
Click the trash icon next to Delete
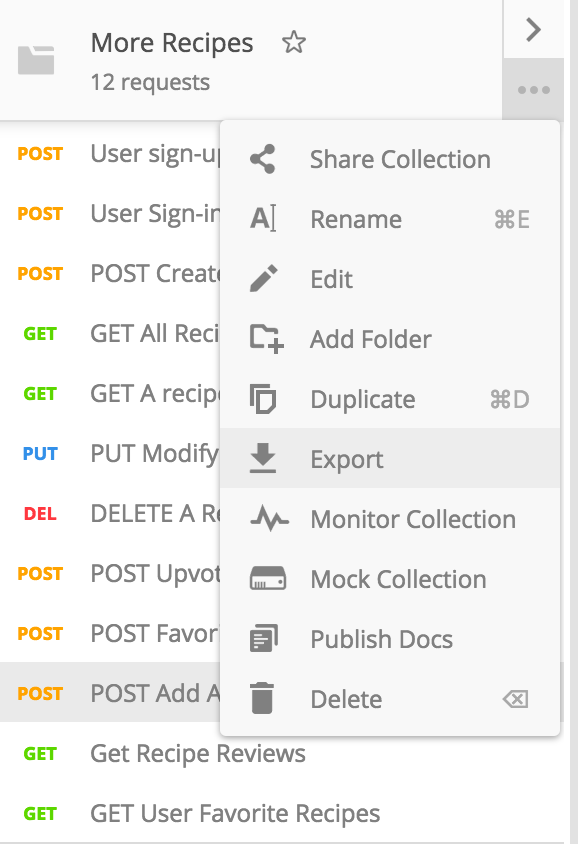pos(263,698)
